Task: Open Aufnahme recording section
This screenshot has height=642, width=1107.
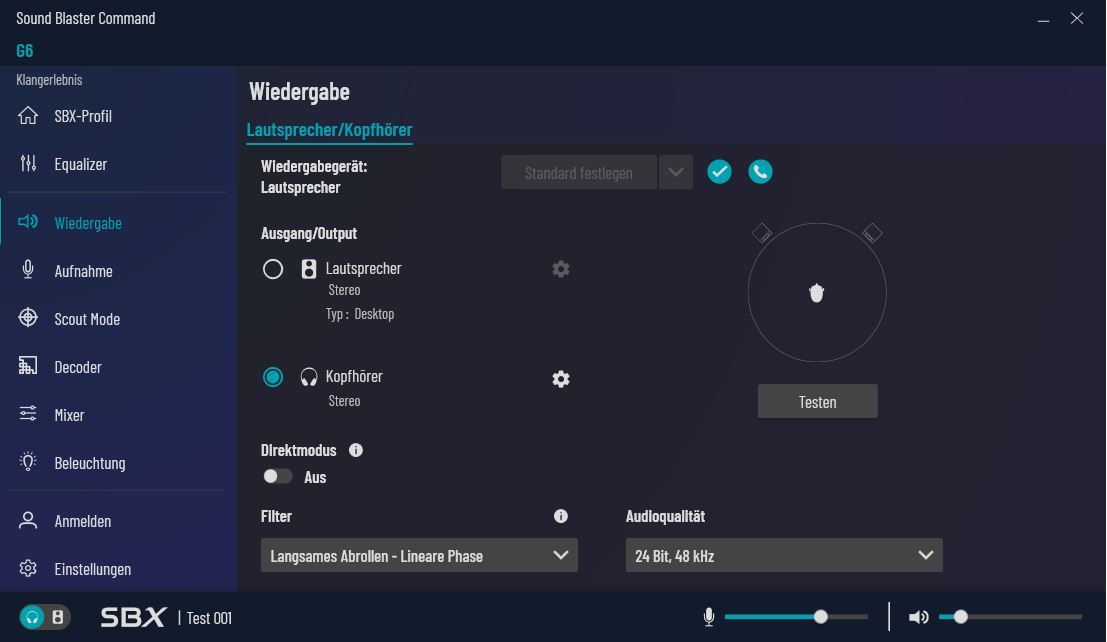Action: click(x=83, y=271)
